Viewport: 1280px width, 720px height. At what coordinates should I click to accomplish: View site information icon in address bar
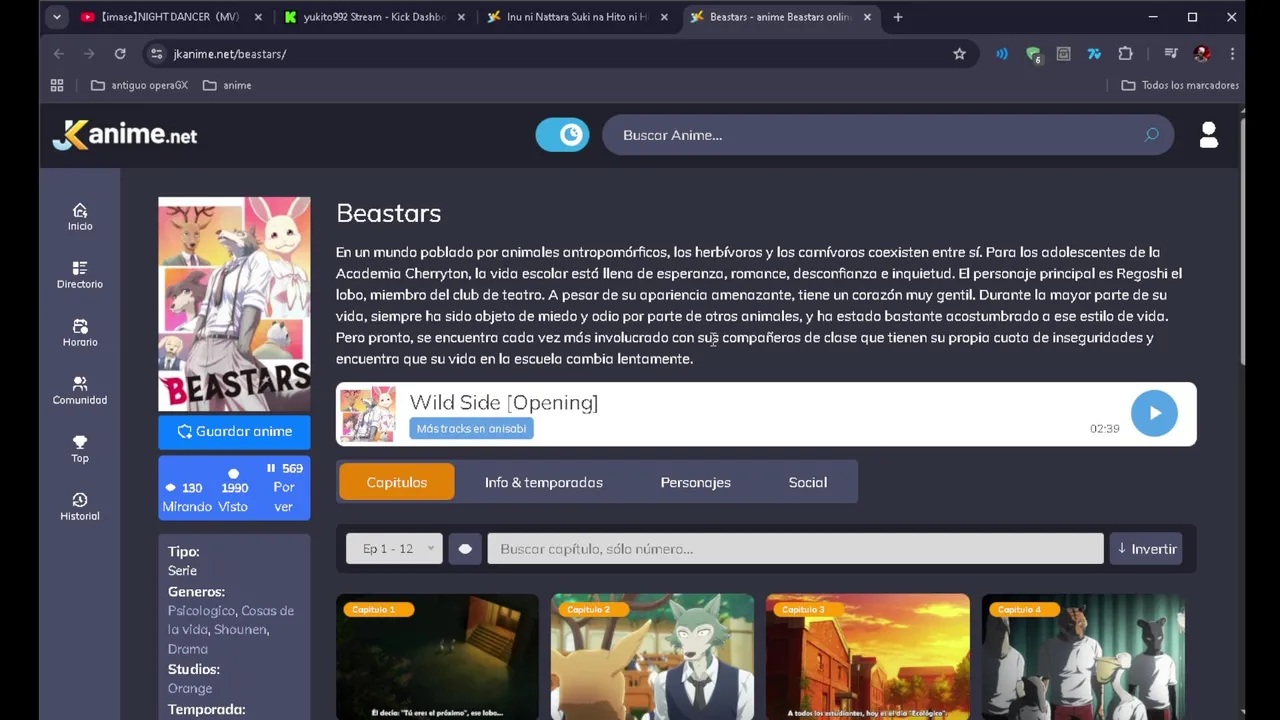(156, 54)
